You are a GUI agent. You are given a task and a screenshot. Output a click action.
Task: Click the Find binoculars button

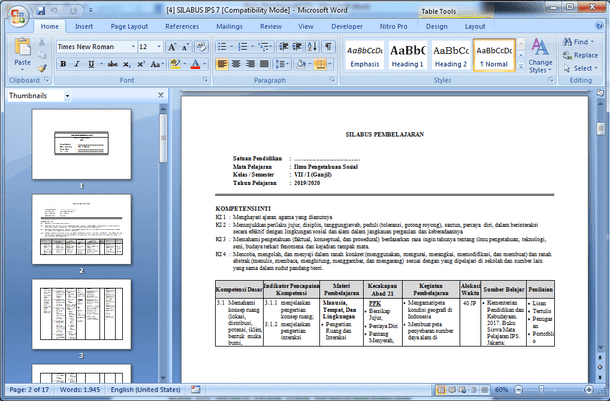coord(578,42)
